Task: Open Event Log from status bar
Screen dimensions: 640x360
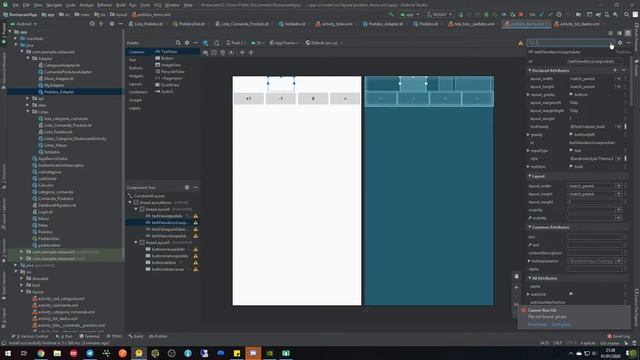Action: (619, 336)
